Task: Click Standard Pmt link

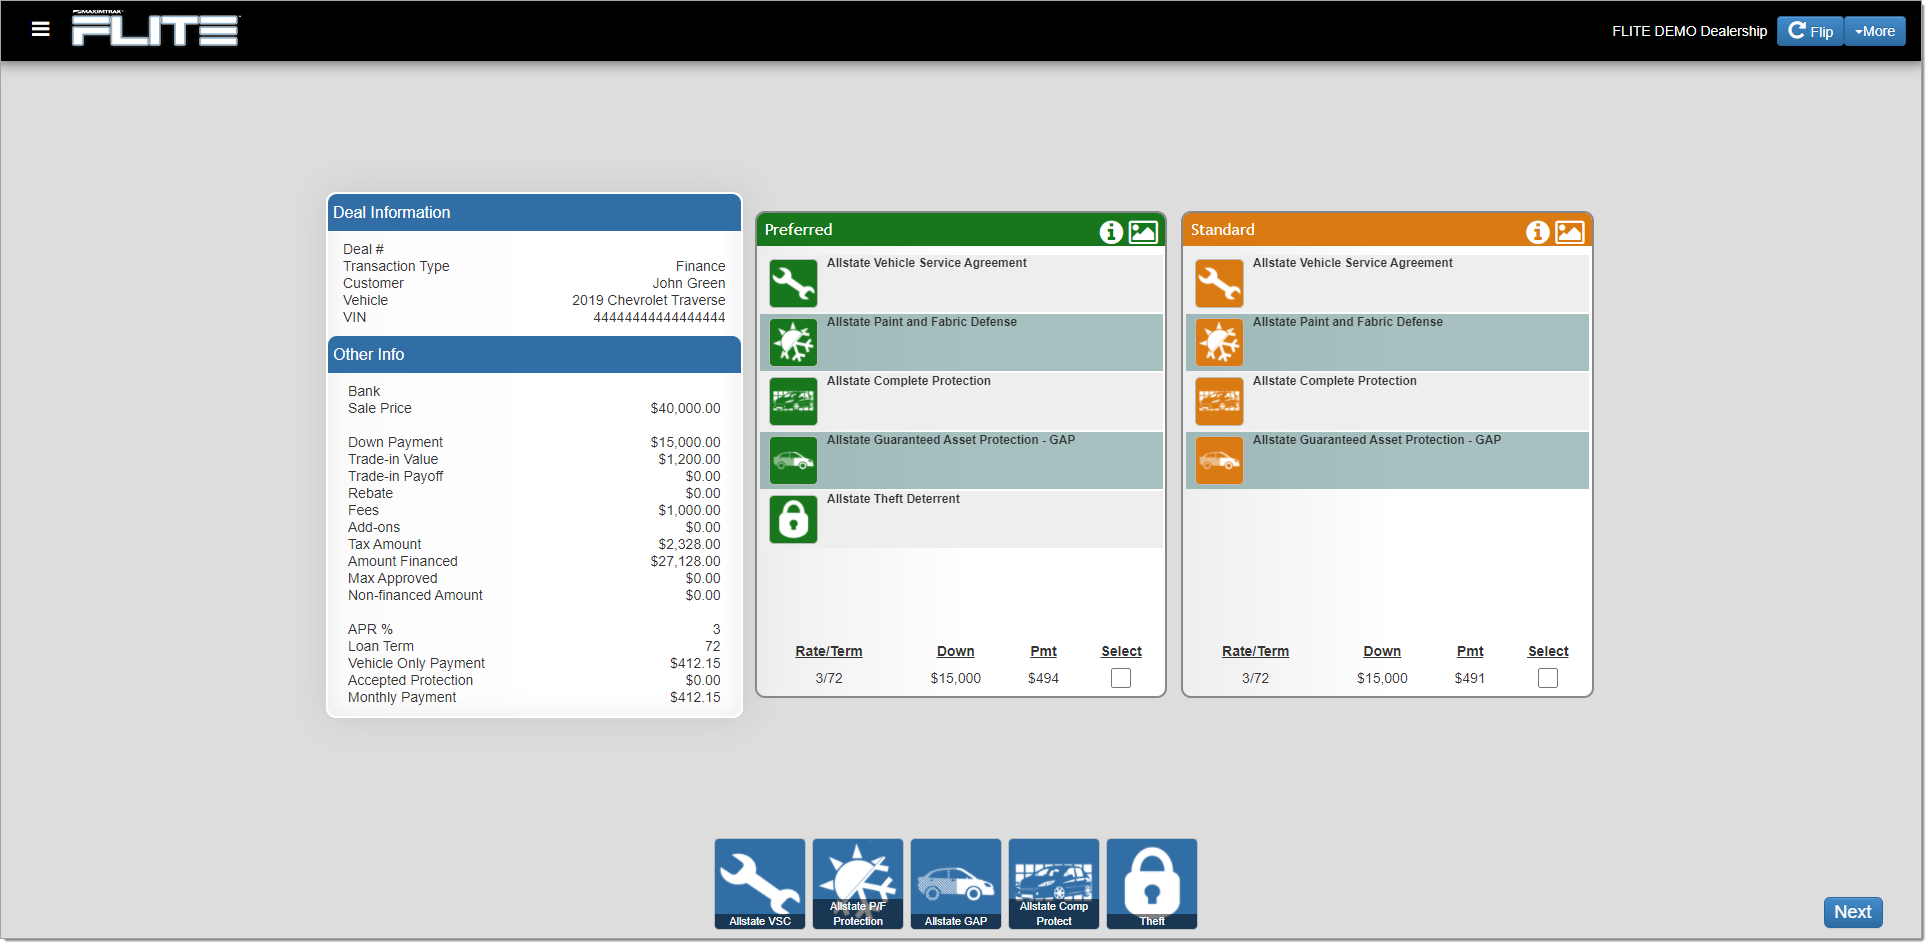Action: (1470, 651)
